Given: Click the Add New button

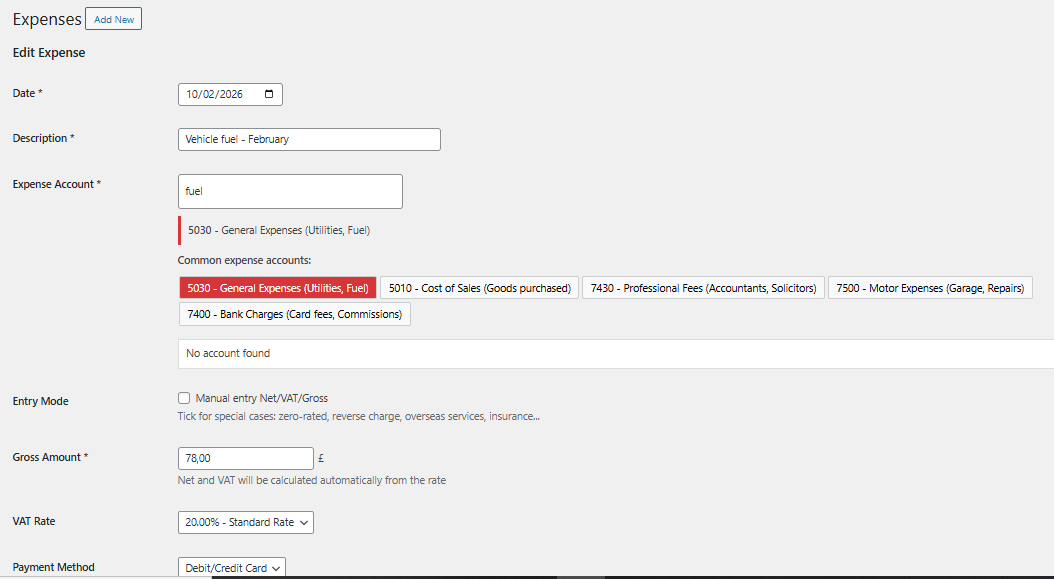Looking at the screenshot, I should click(112, 18).
